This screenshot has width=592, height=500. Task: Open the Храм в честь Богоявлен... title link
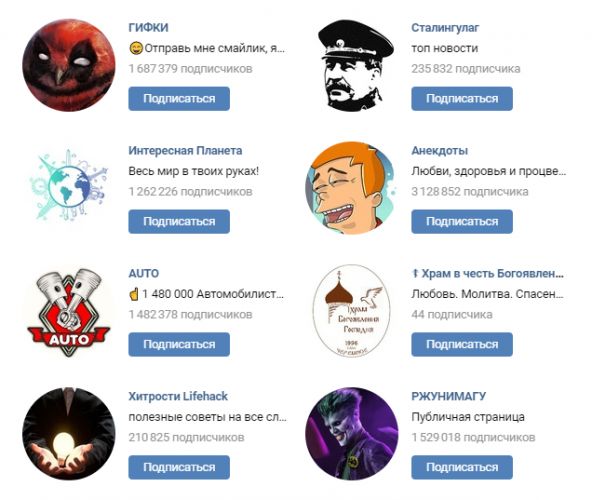point(487,273)
